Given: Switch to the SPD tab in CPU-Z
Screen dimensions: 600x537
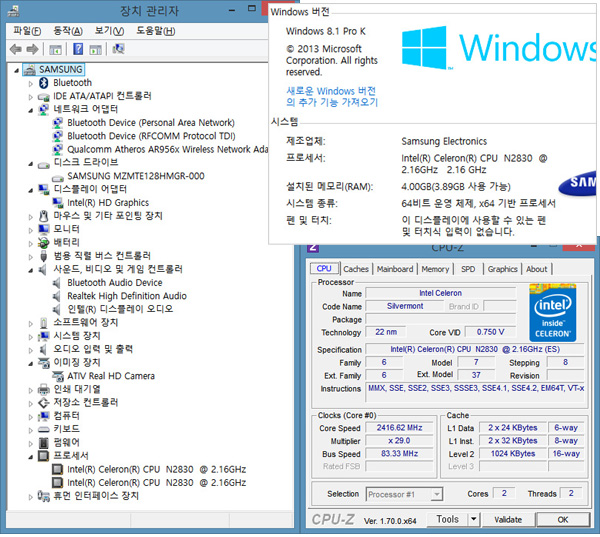Looking at the screenshot, I should [468, 269].
